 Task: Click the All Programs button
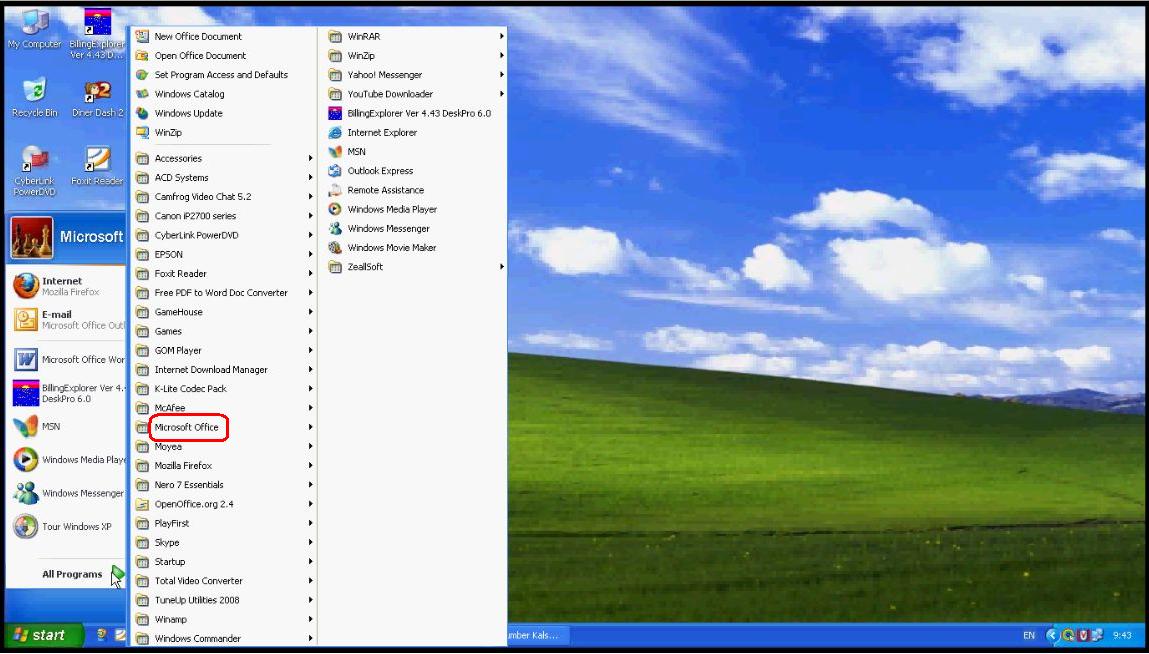(x=82, y=575)
